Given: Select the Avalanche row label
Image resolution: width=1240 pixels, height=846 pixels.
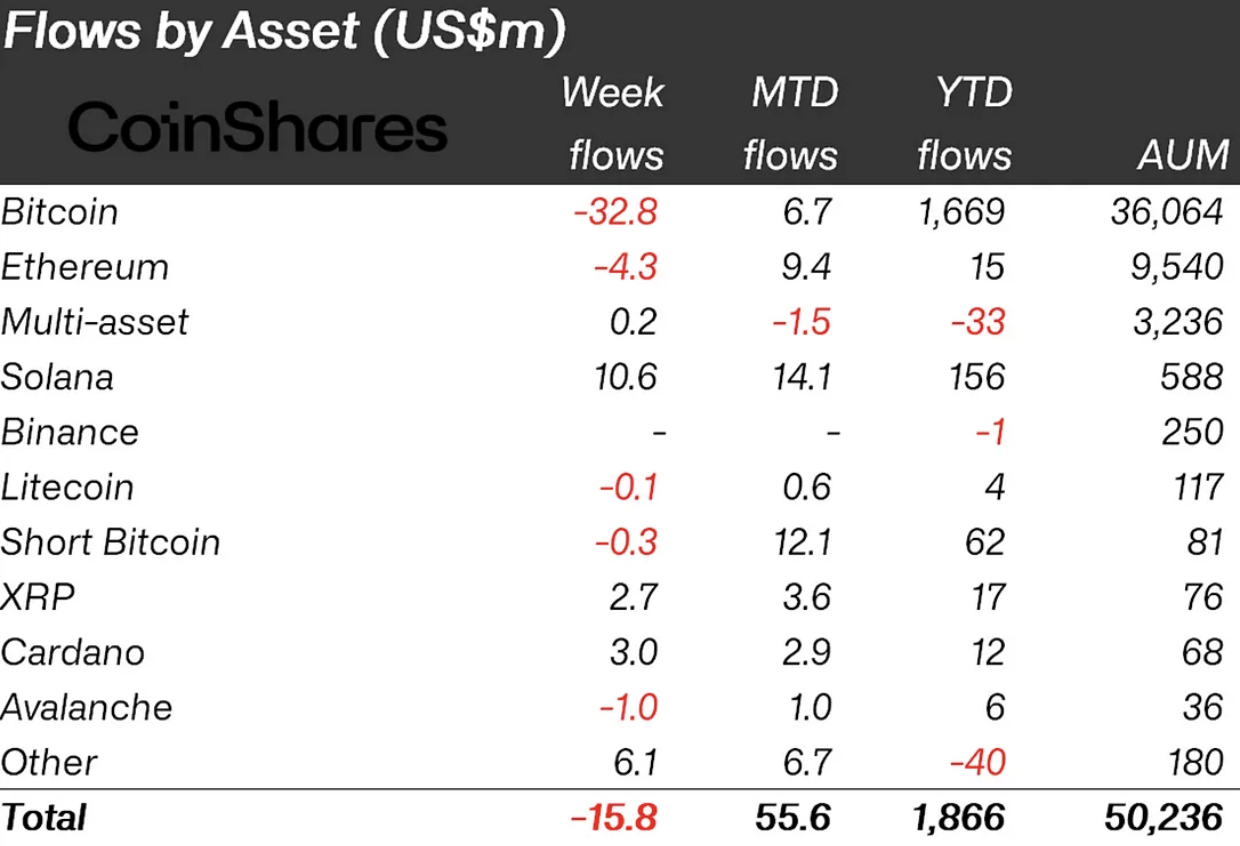Looking at the screenshot, I should tap(87, 707).
